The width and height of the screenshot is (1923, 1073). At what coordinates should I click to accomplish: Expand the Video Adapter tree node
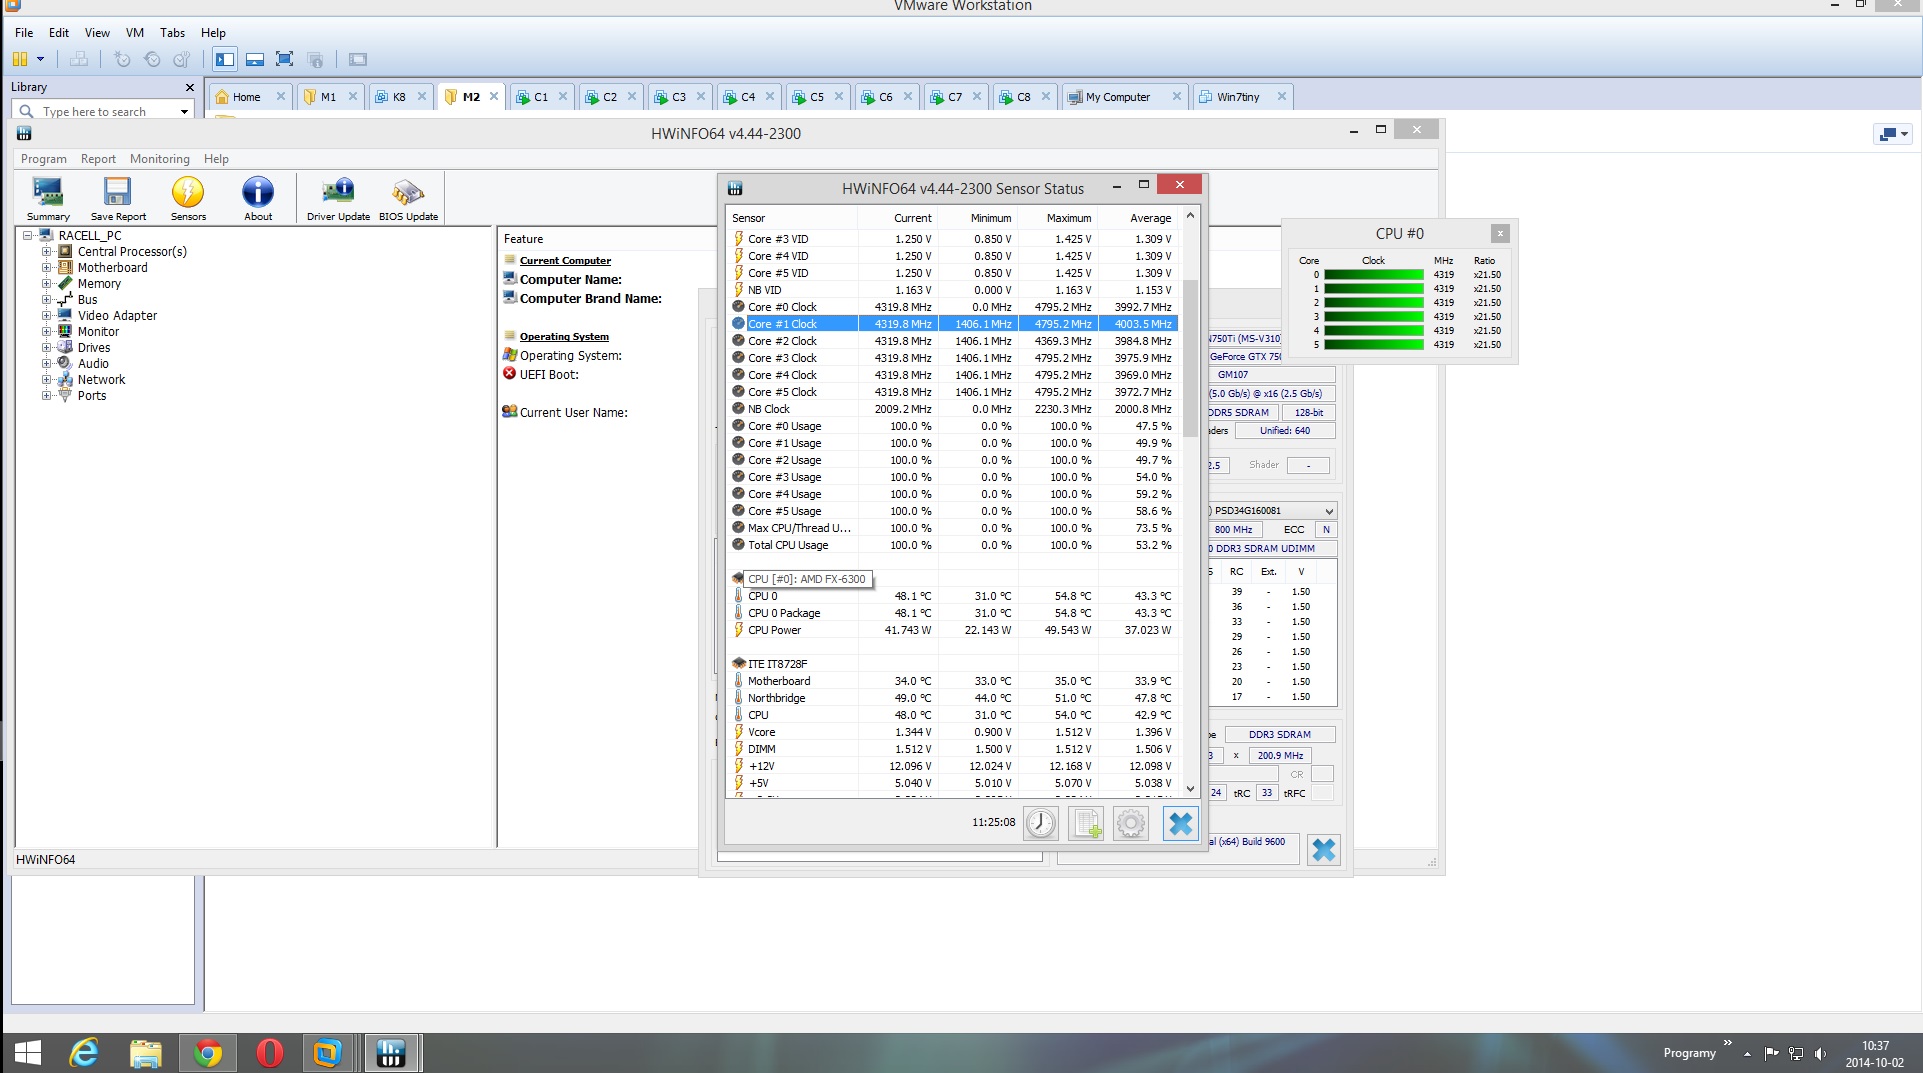(46, 316)
